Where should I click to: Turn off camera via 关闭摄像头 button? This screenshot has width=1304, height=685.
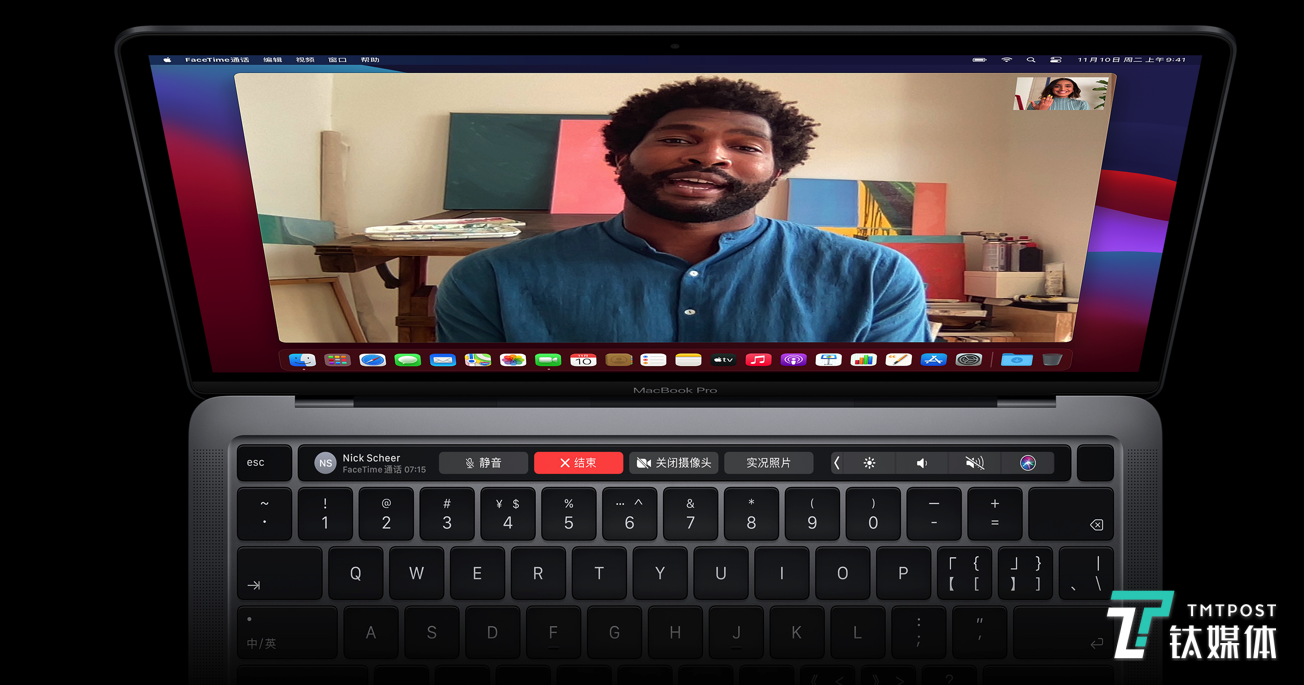(x=673, y=463)
